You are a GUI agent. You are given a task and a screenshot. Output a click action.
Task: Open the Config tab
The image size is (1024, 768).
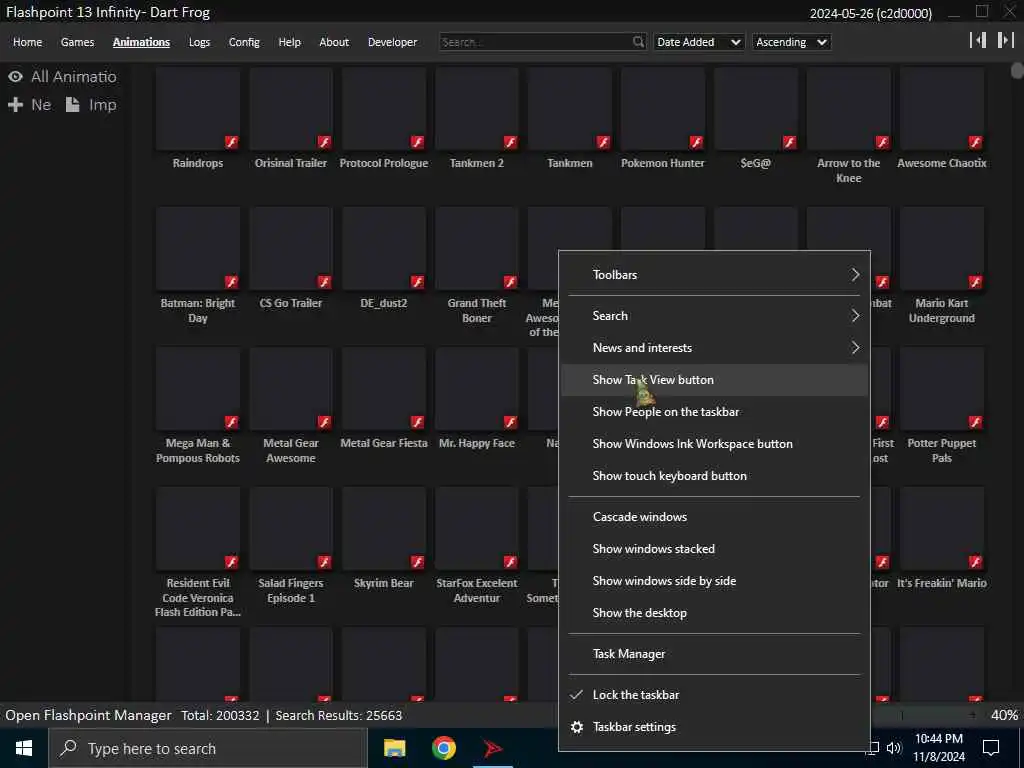244,42
